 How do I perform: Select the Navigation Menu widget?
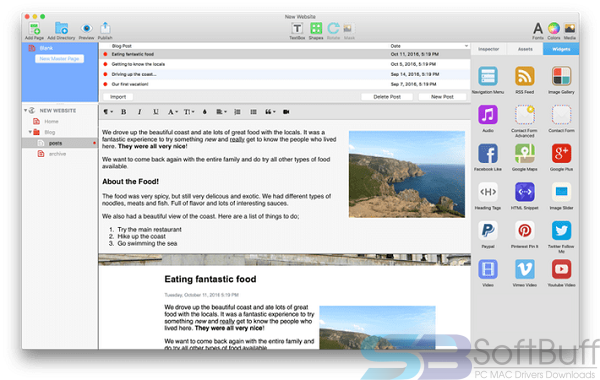pos(488,76)
